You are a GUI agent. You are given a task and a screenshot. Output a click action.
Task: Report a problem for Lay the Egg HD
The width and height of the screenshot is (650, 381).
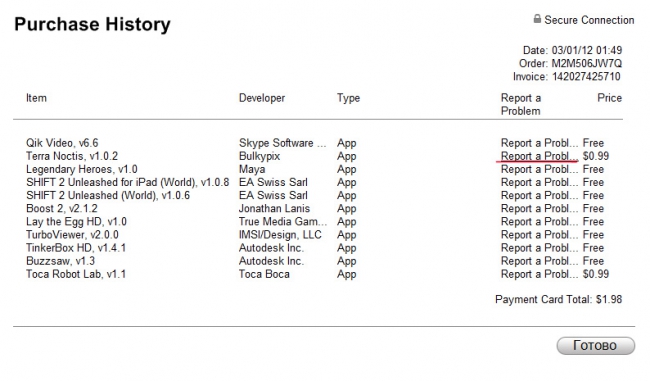(539, 222)
